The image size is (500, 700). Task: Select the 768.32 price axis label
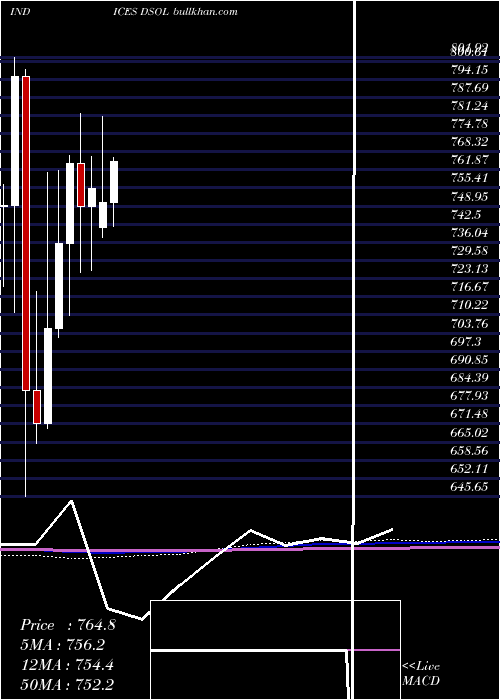[x=470, y=142]
